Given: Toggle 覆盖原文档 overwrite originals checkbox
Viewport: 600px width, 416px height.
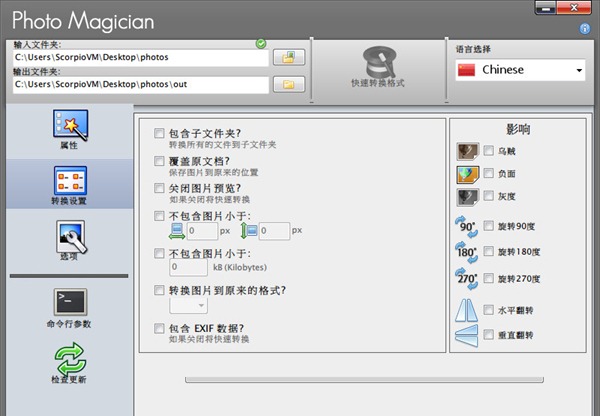Looking at the screenshot, I should click(159, 161).
